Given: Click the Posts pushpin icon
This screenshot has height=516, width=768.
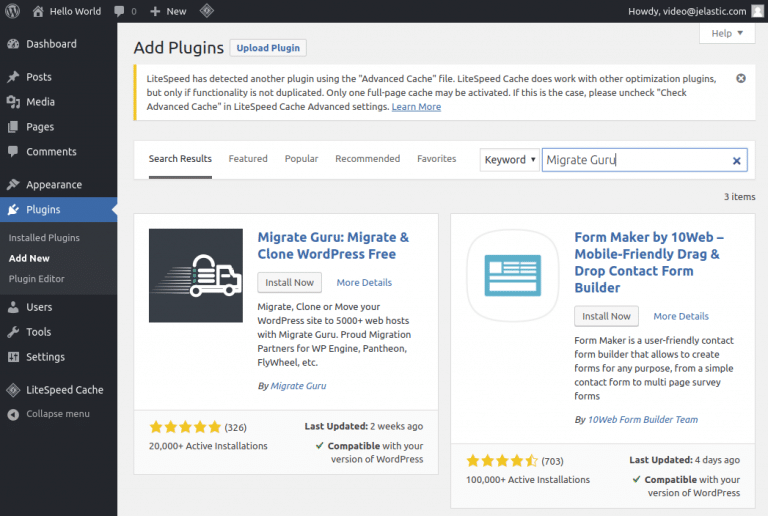Looking at the screenshot, I should click(x=13, y=77).
